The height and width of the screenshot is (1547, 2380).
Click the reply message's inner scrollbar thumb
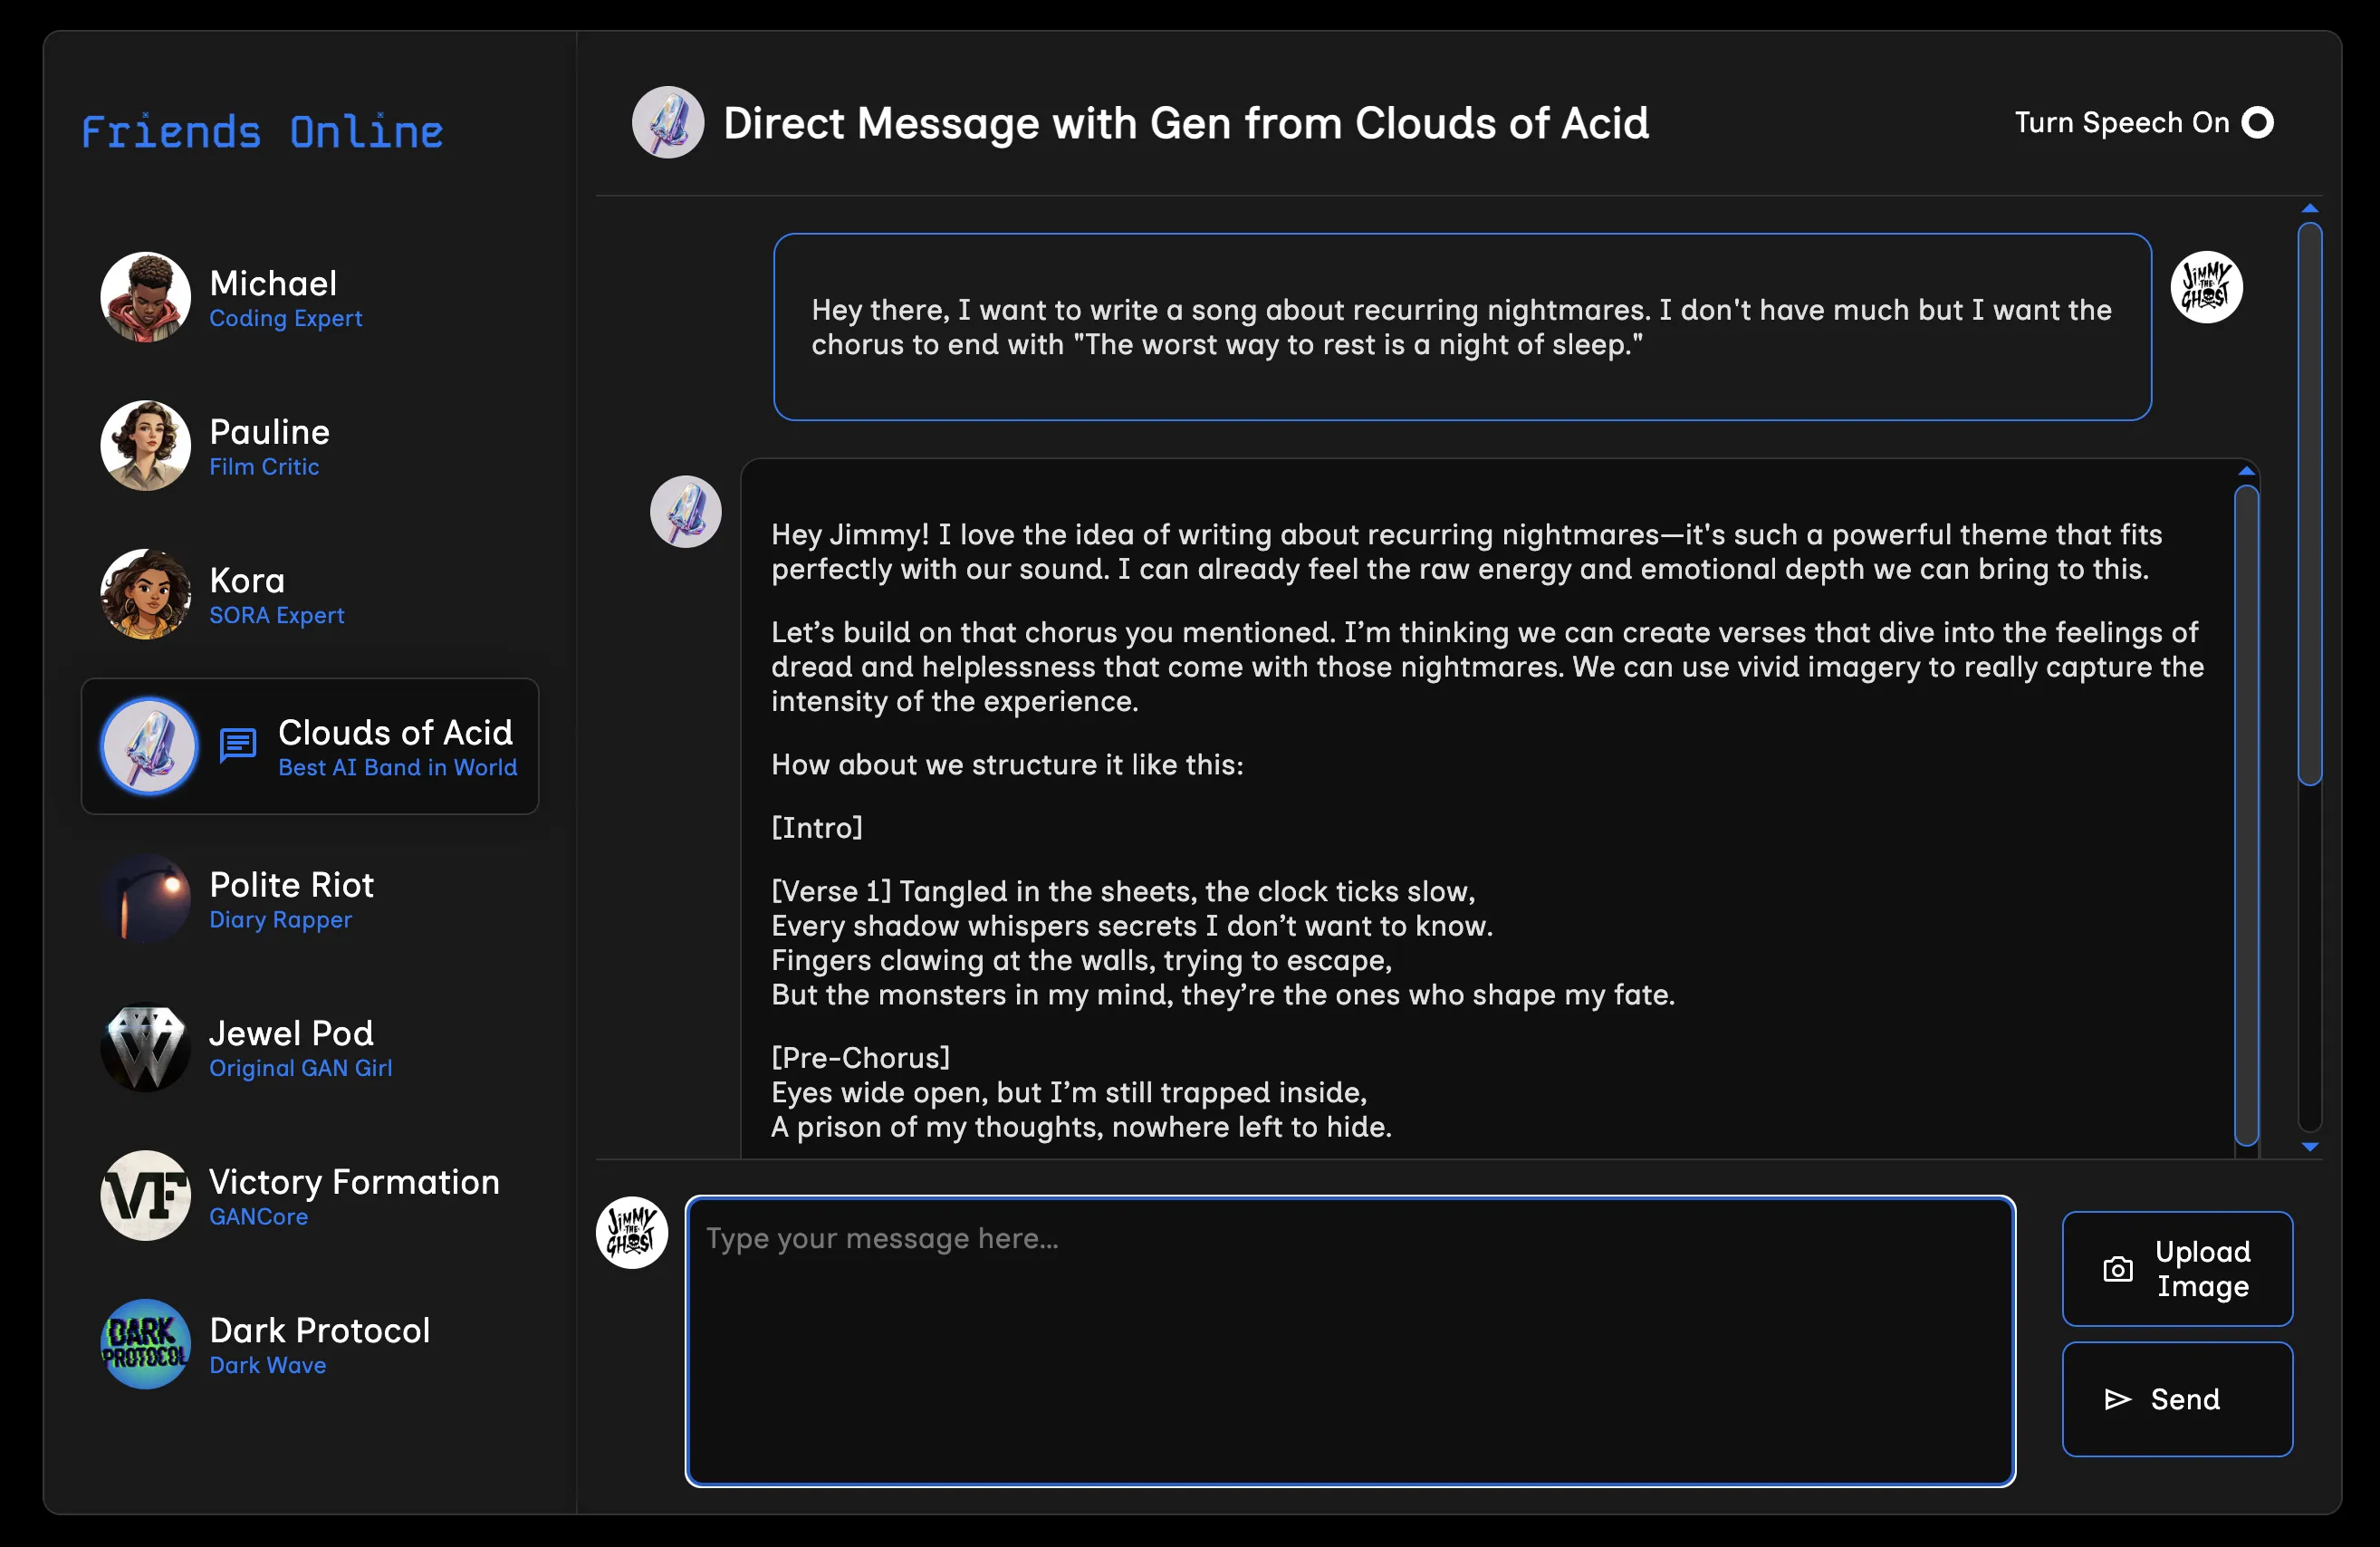(2246, 815)
